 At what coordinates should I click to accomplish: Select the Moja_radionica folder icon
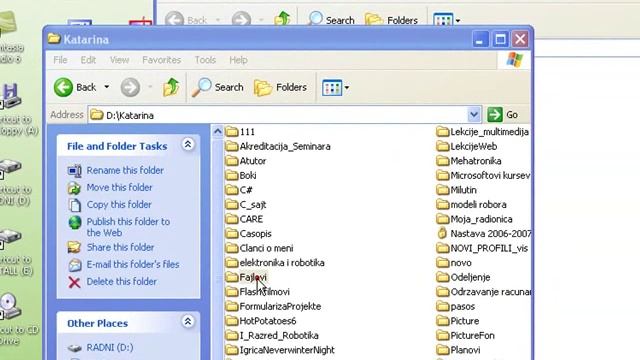[x=442, y=219]
